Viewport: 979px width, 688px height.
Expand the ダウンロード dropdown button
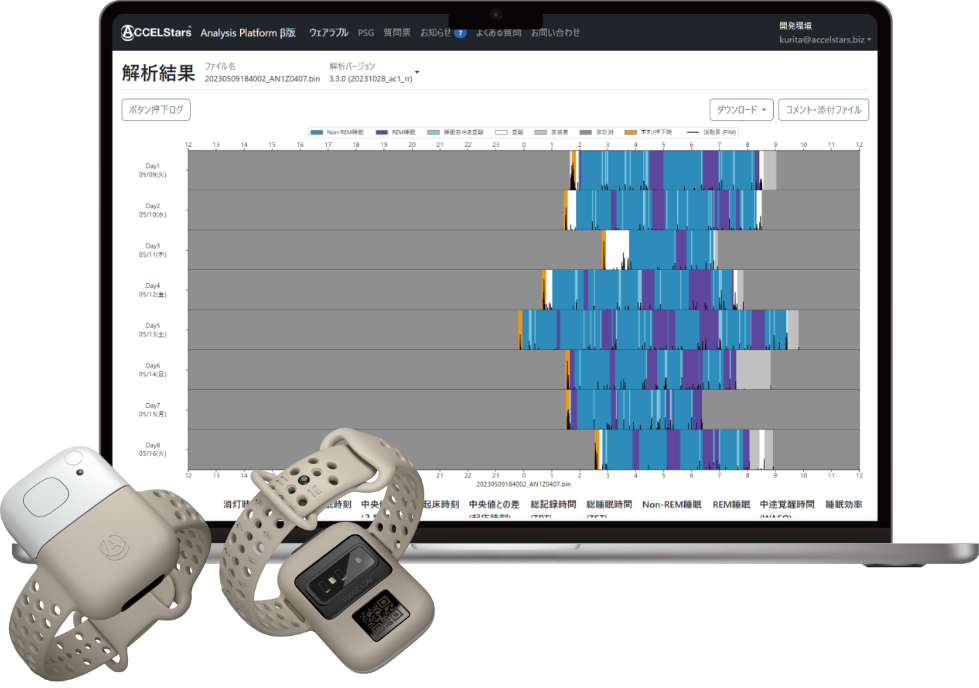[x=741, y=110]
